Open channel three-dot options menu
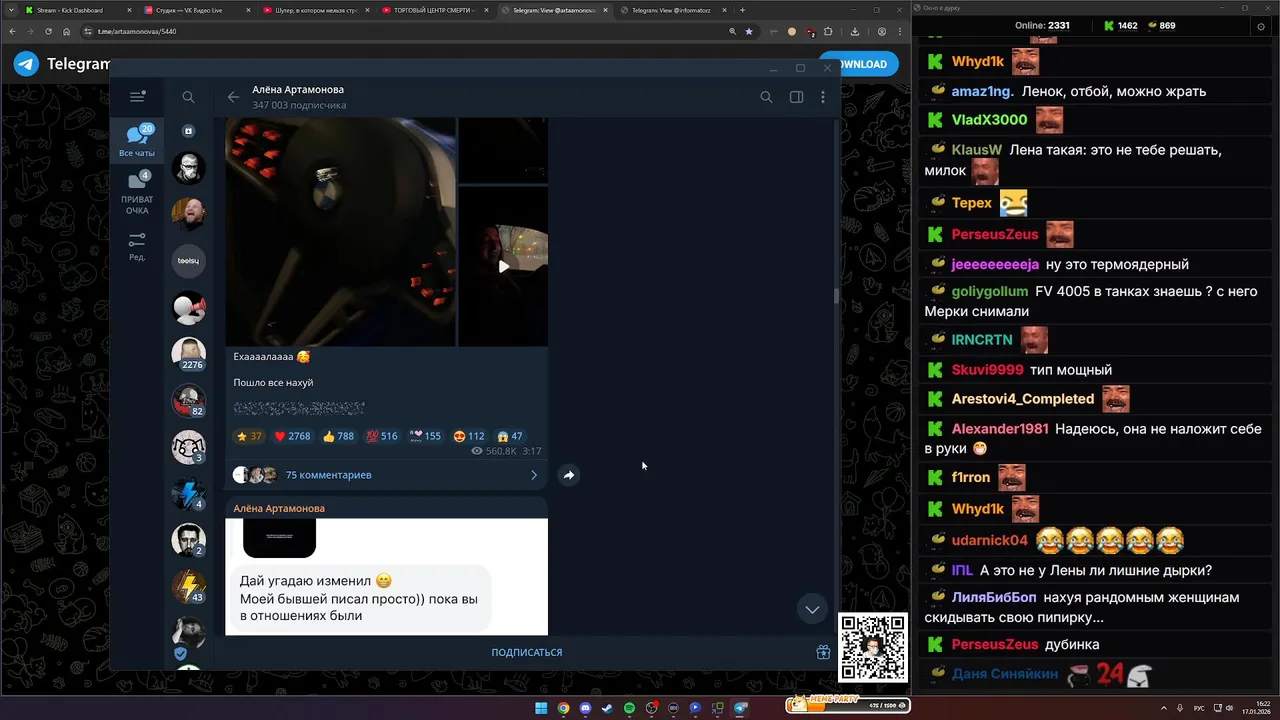This screenshot has height=720, width=1280. (823, 97)
